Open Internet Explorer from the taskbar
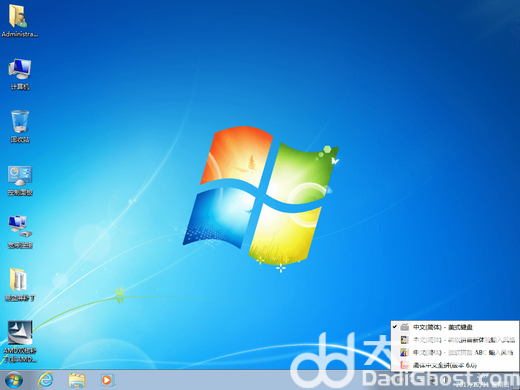 point(46,380)
